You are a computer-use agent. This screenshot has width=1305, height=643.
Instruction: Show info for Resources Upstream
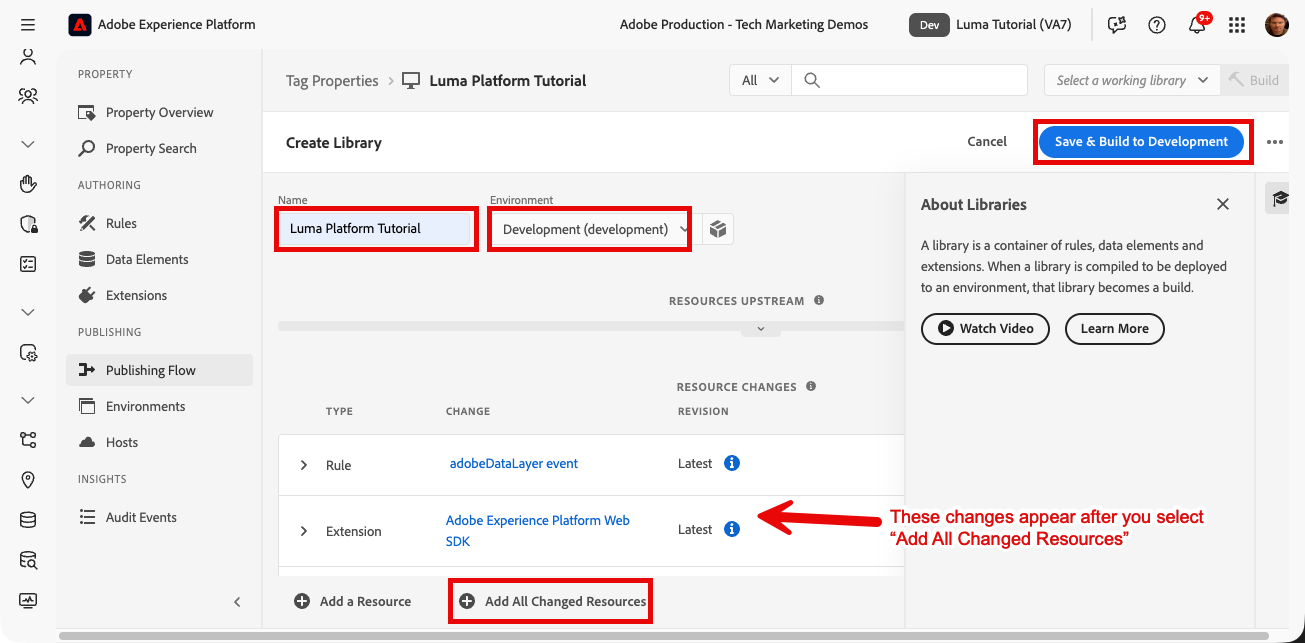click(819, 300)
